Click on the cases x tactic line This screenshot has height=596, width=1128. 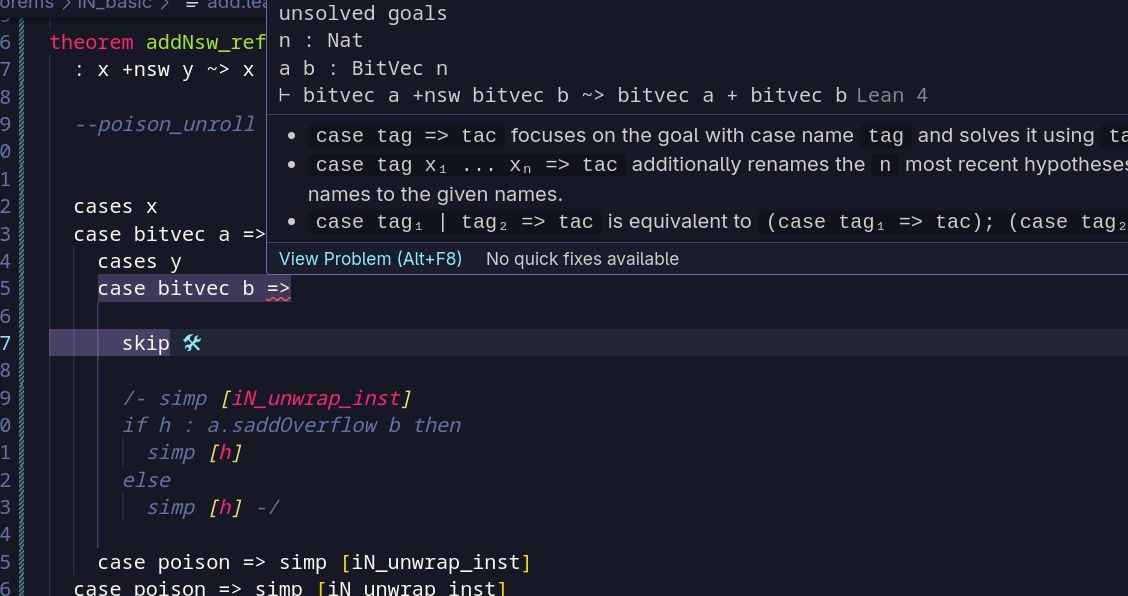[115, 207]
